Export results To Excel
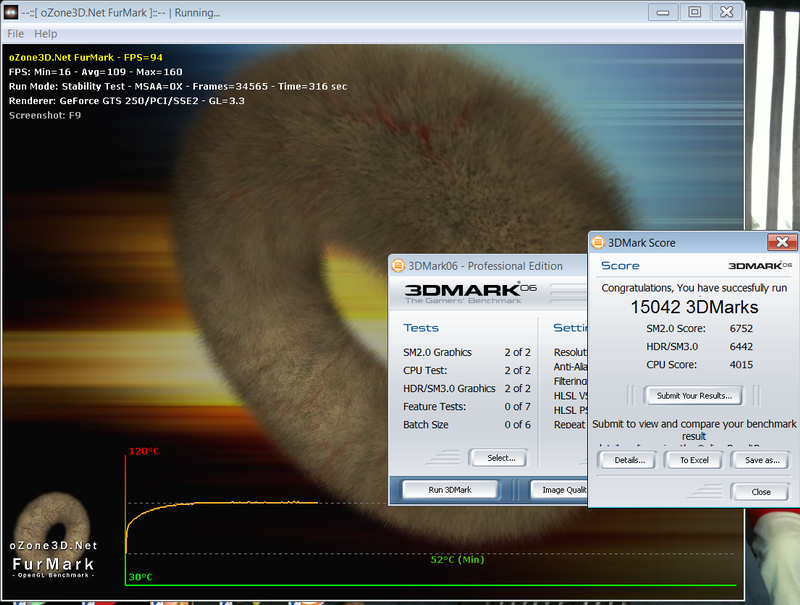Screen dimensions: 800x605 pos(694,460)
